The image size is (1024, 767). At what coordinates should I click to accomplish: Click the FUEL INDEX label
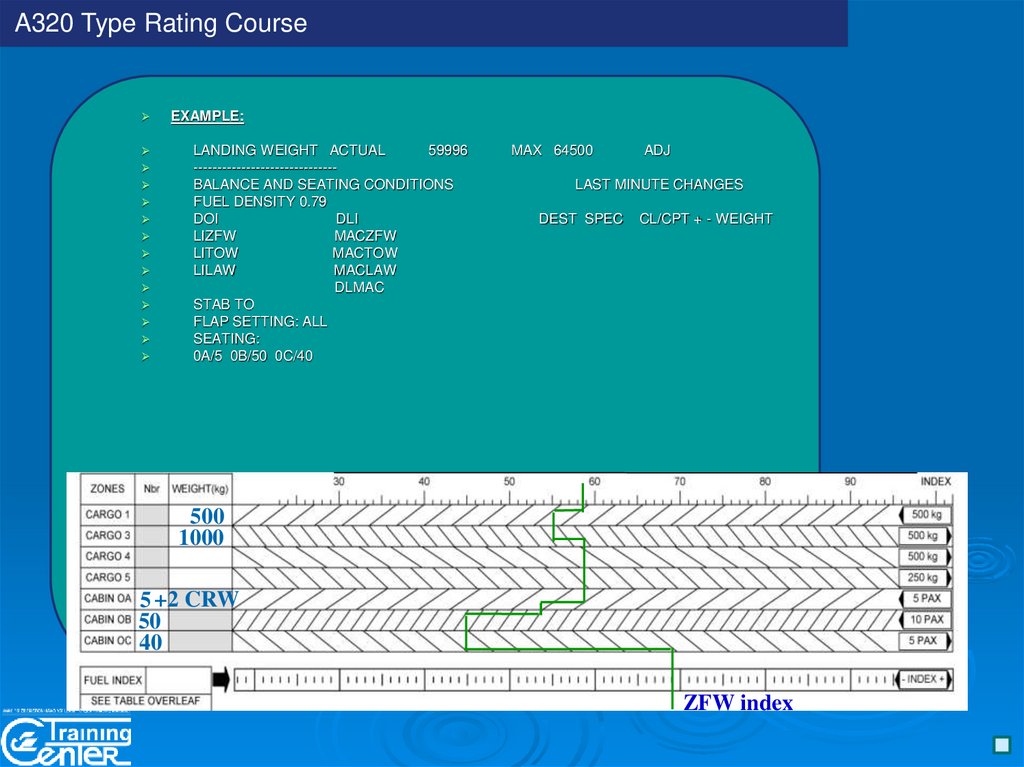coord(112,680)
